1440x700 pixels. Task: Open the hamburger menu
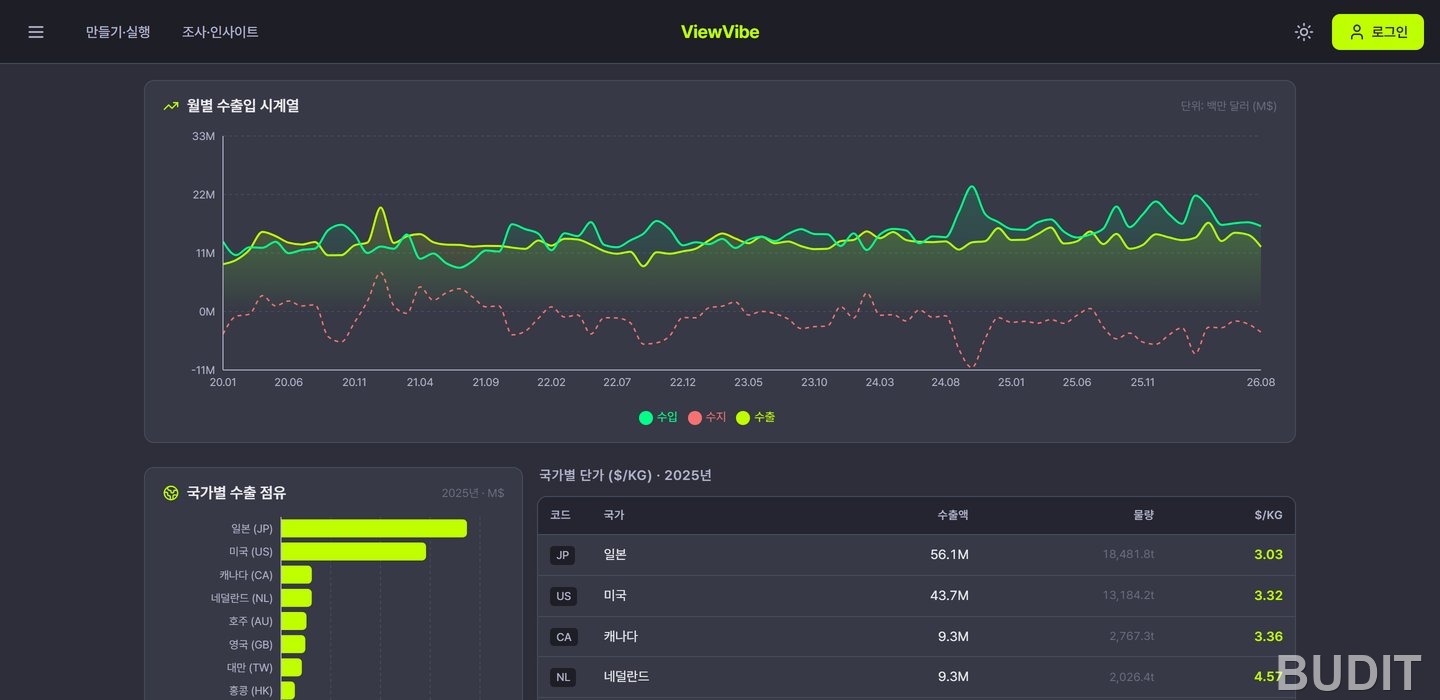[36, 32]
